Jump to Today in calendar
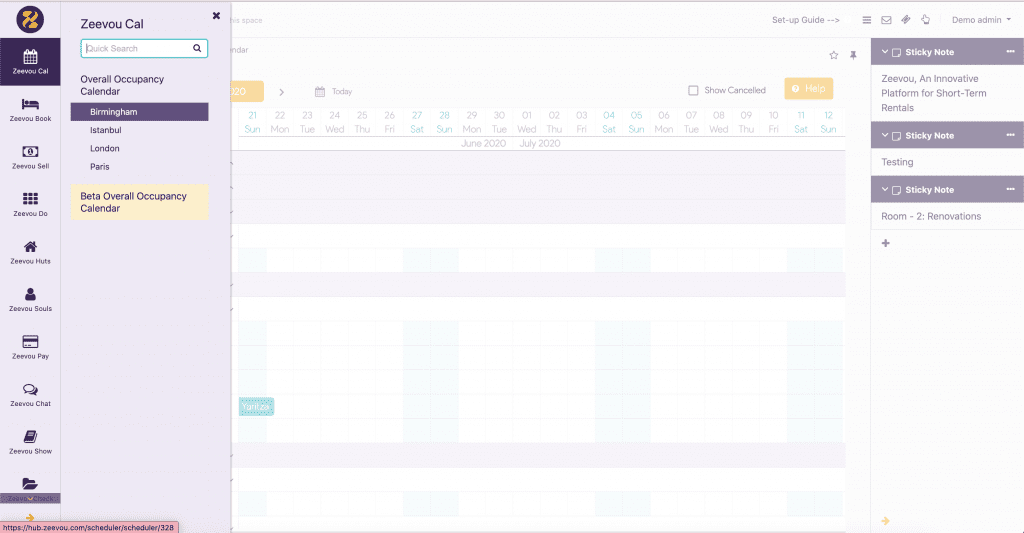 [x=342, y=91]
